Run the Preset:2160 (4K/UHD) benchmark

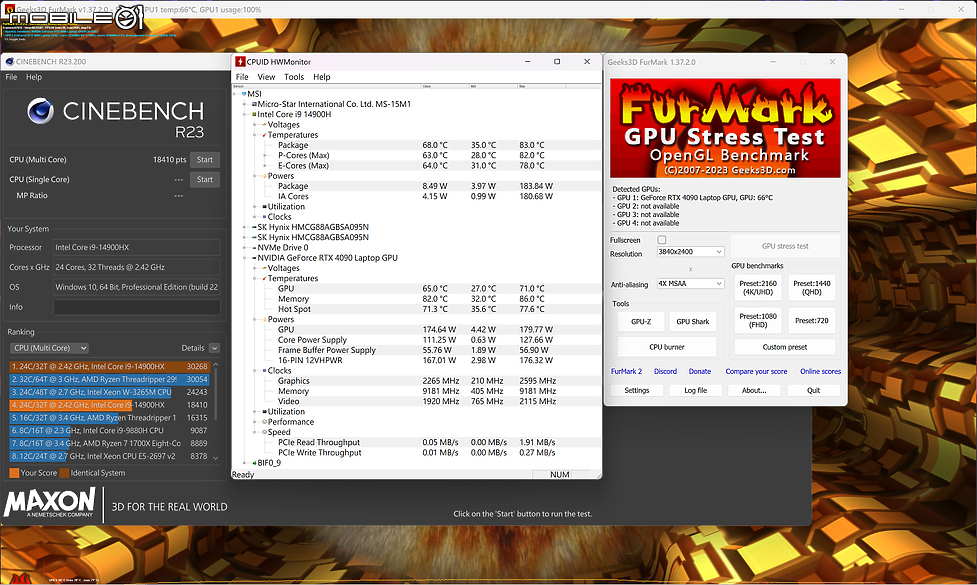pyautogui.click(x=758, y=288)
